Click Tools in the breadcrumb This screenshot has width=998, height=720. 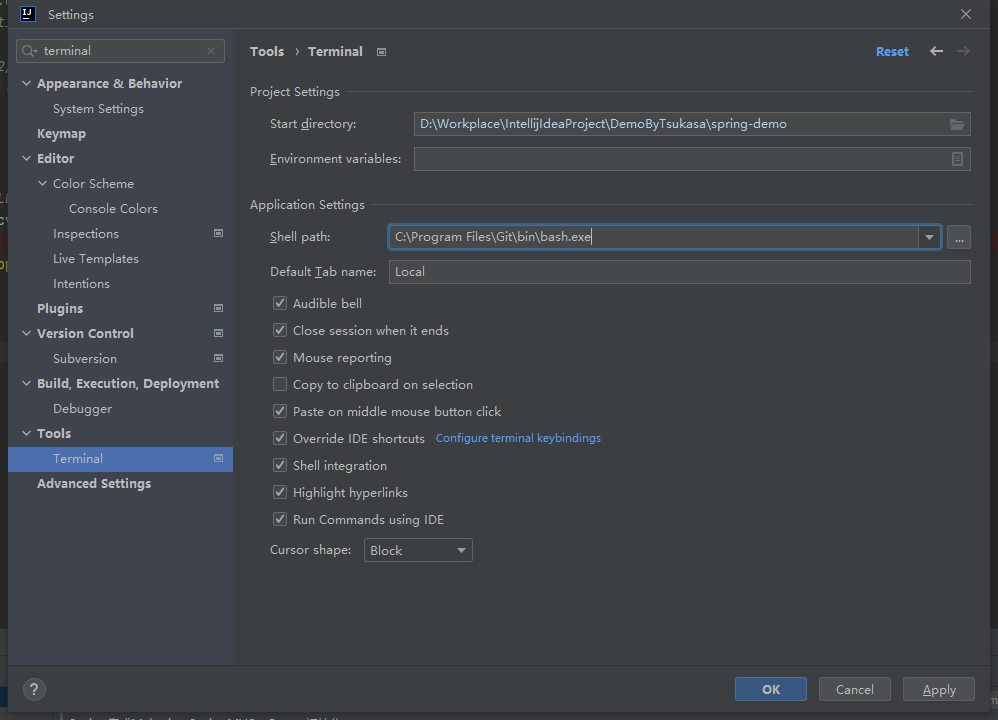click(x=267, y=52)
